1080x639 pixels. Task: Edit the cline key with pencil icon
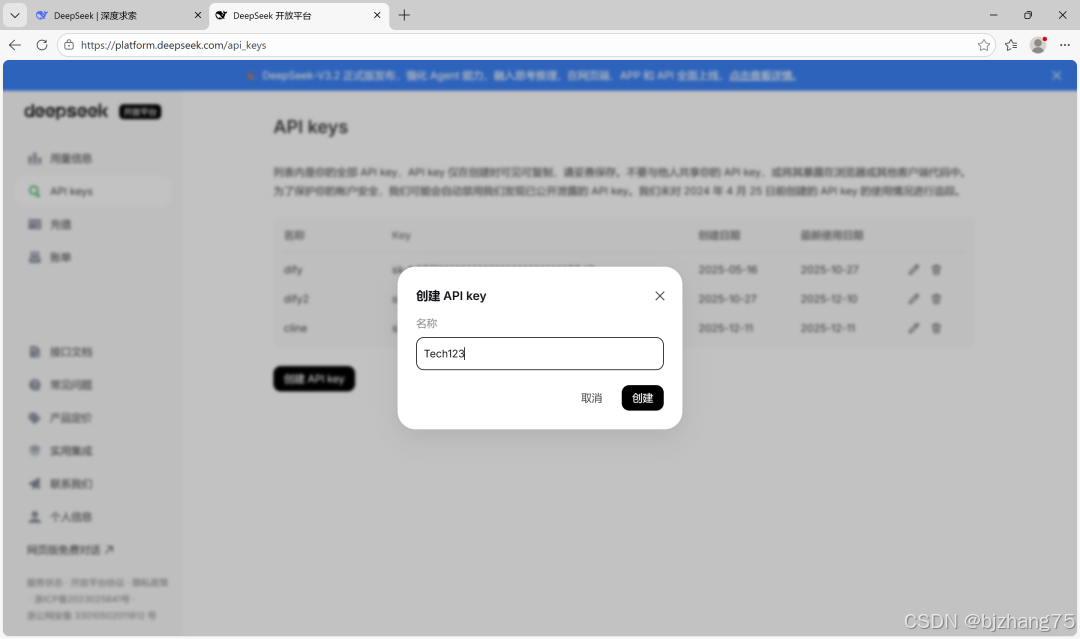pos(913,328)
